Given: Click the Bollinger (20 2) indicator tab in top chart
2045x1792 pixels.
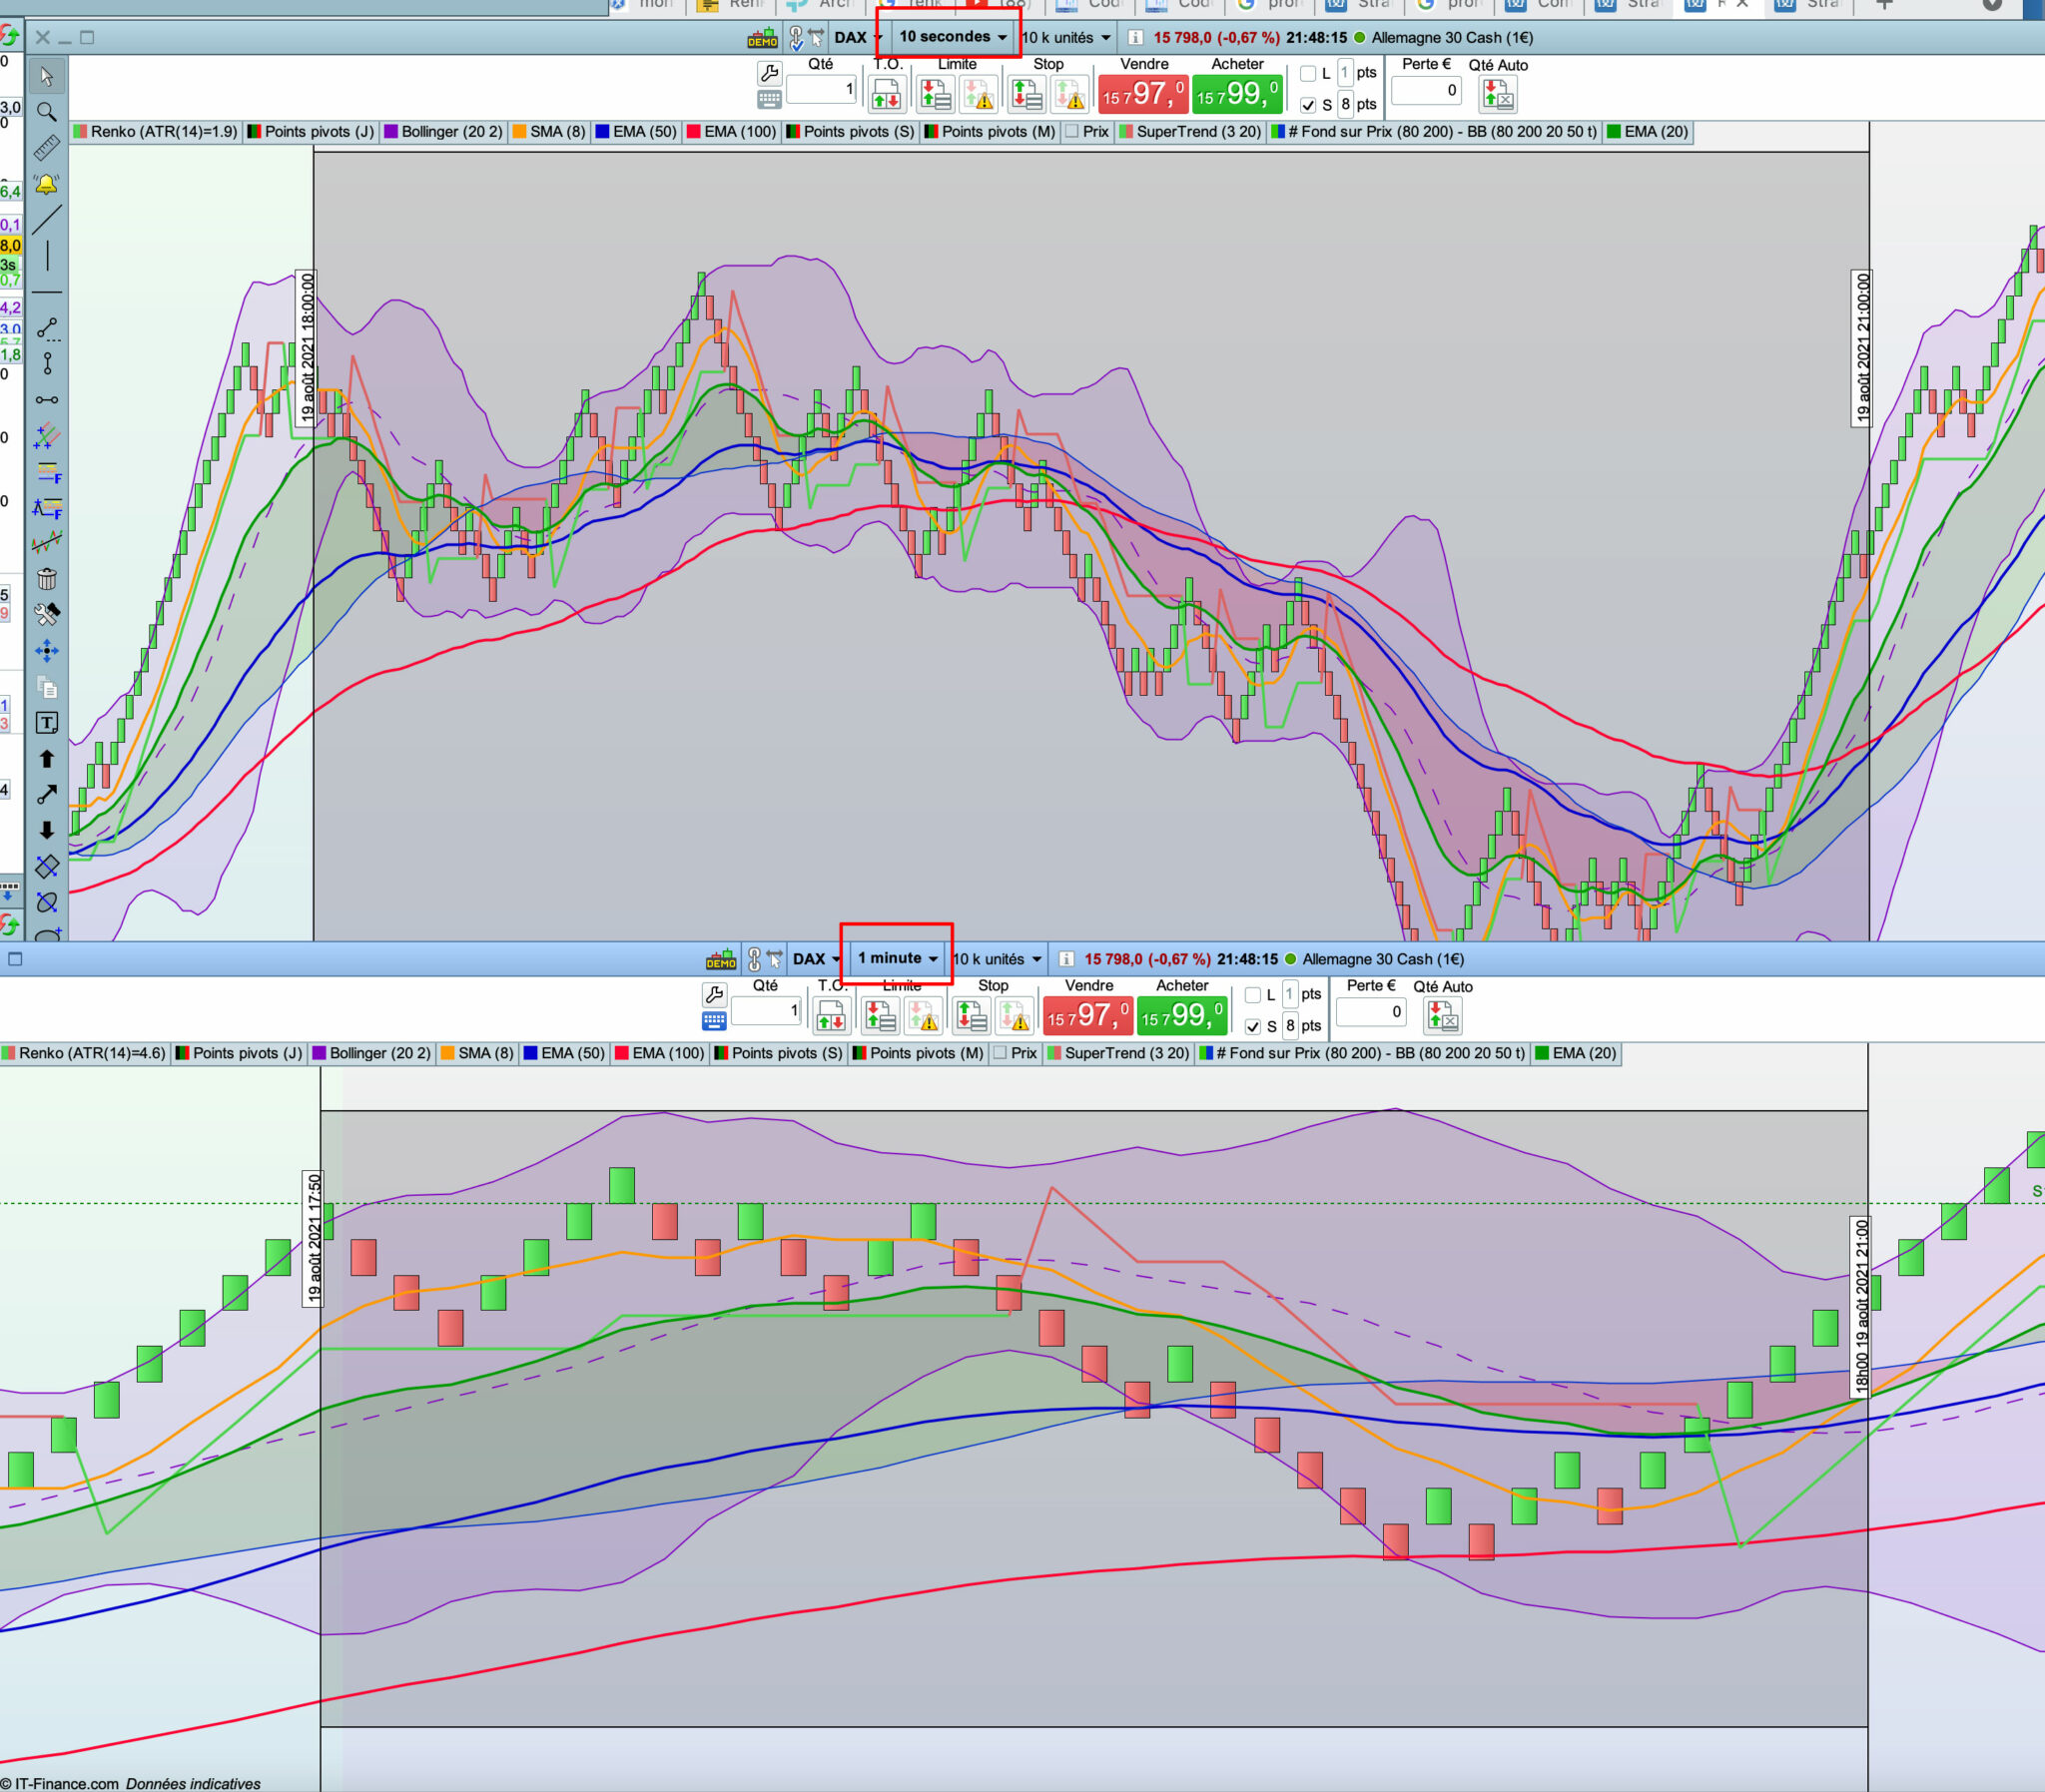Looking at the screenshot, I should click(443, 132).
